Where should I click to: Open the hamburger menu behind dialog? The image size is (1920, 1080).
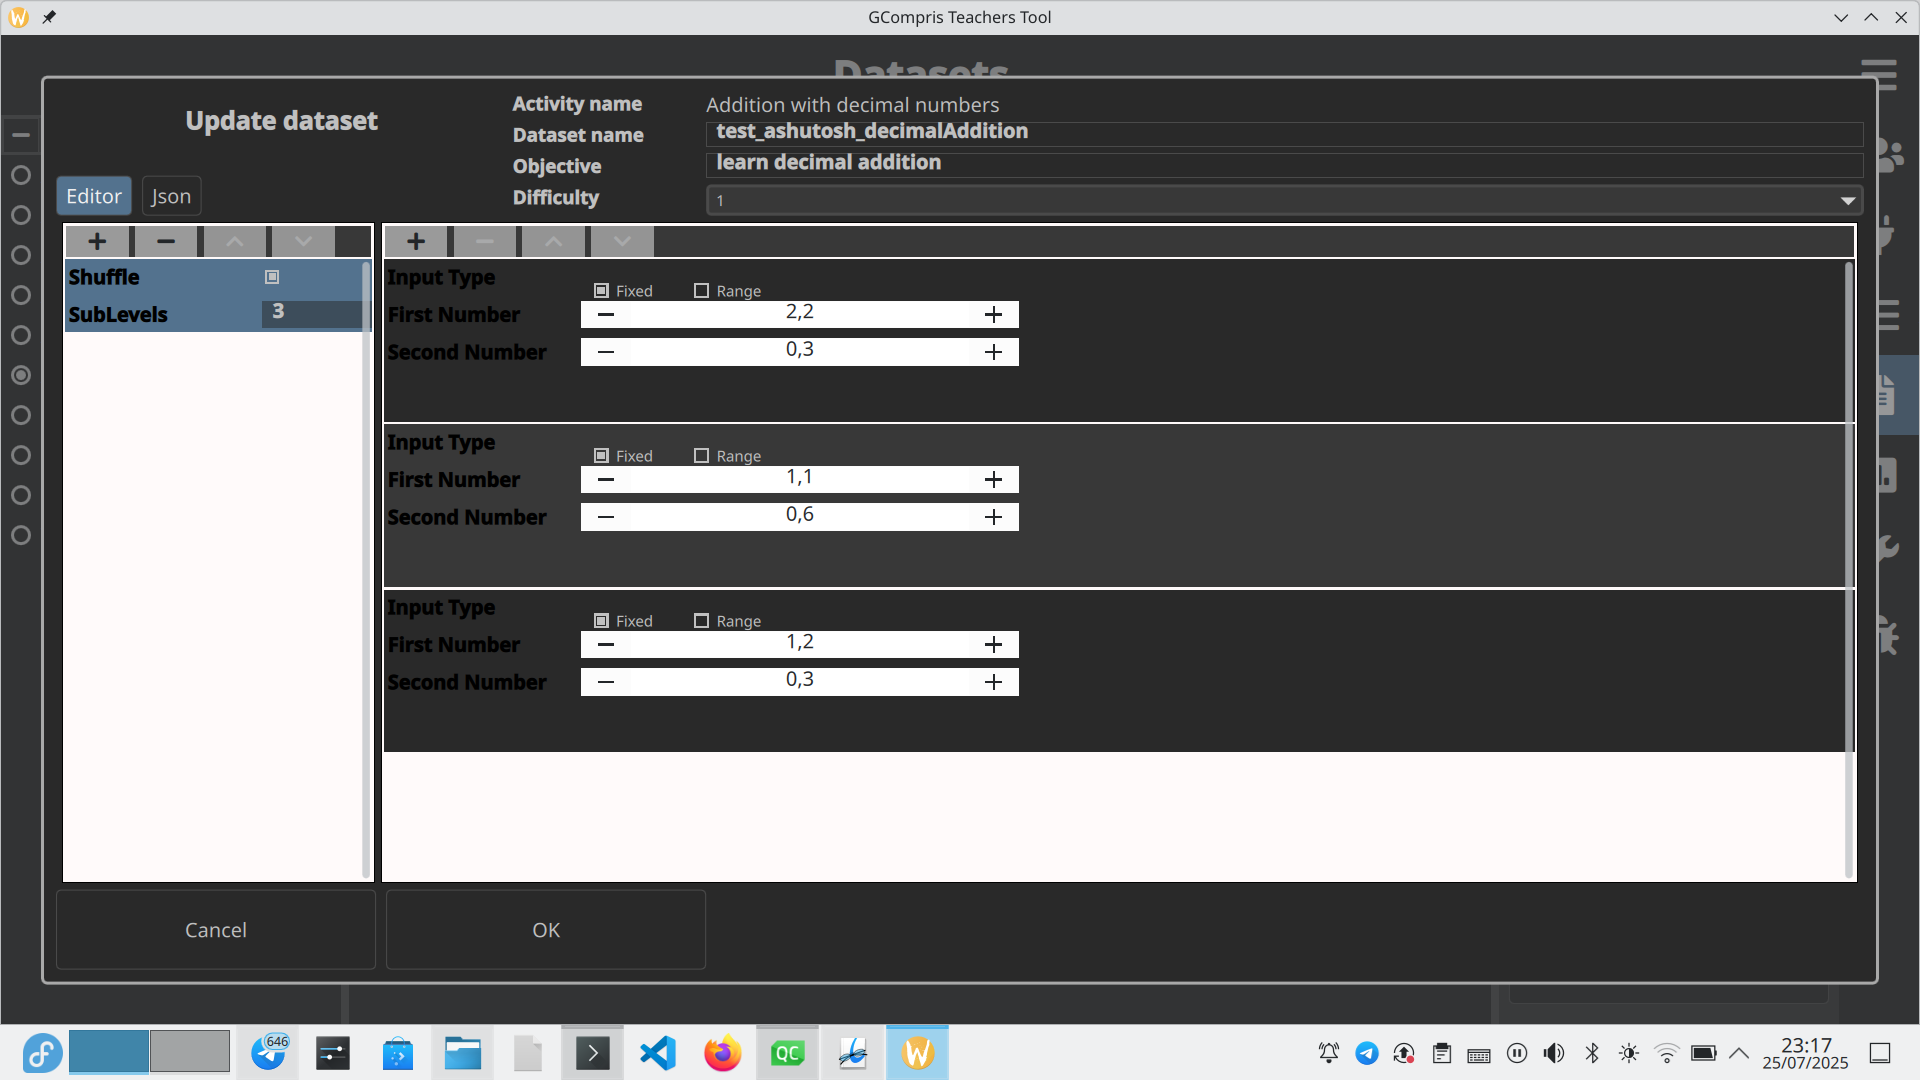1879,74
